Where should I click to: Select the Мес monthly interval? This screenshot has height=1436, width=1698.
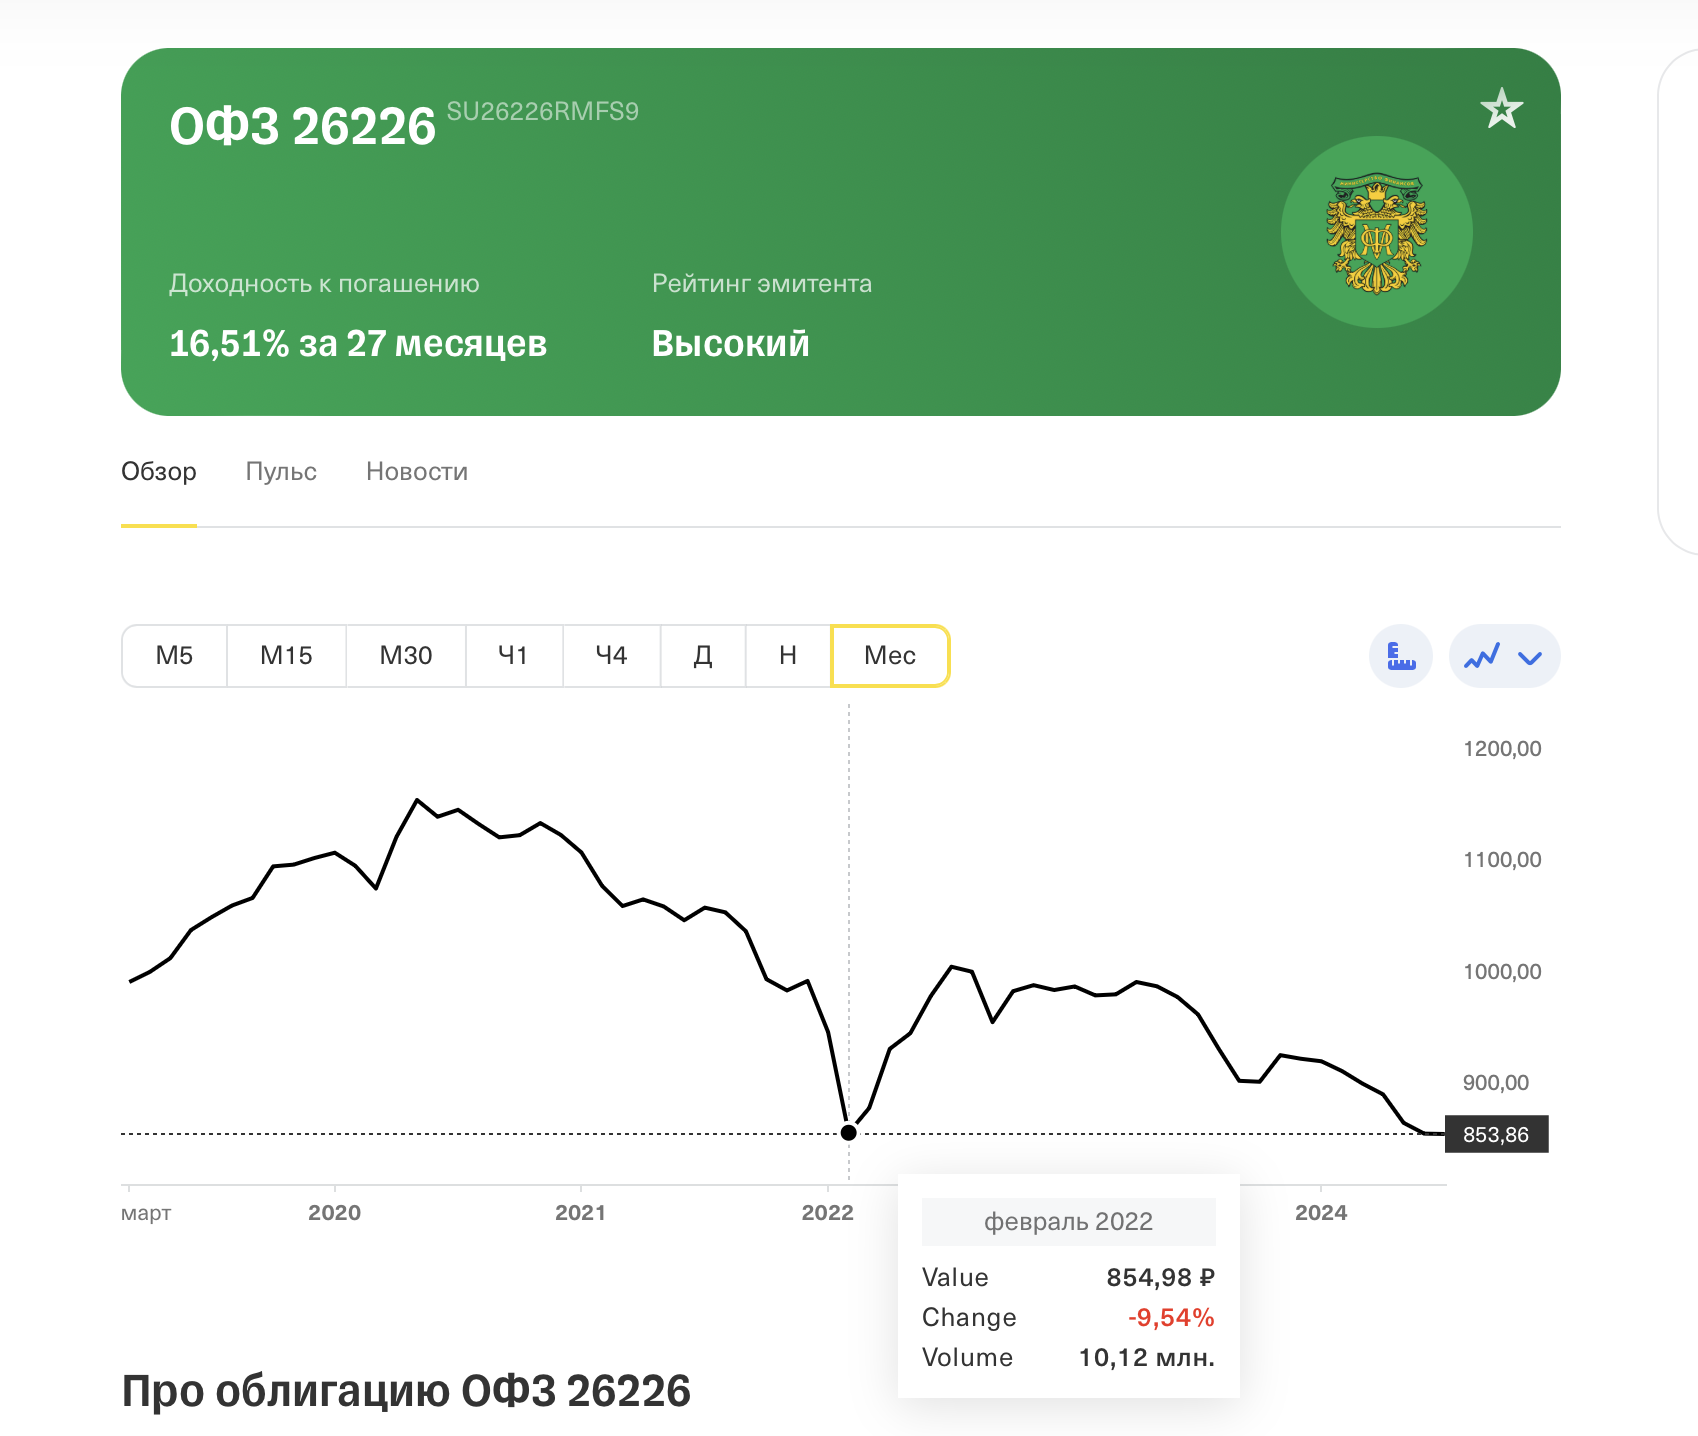tap(890, 656)
